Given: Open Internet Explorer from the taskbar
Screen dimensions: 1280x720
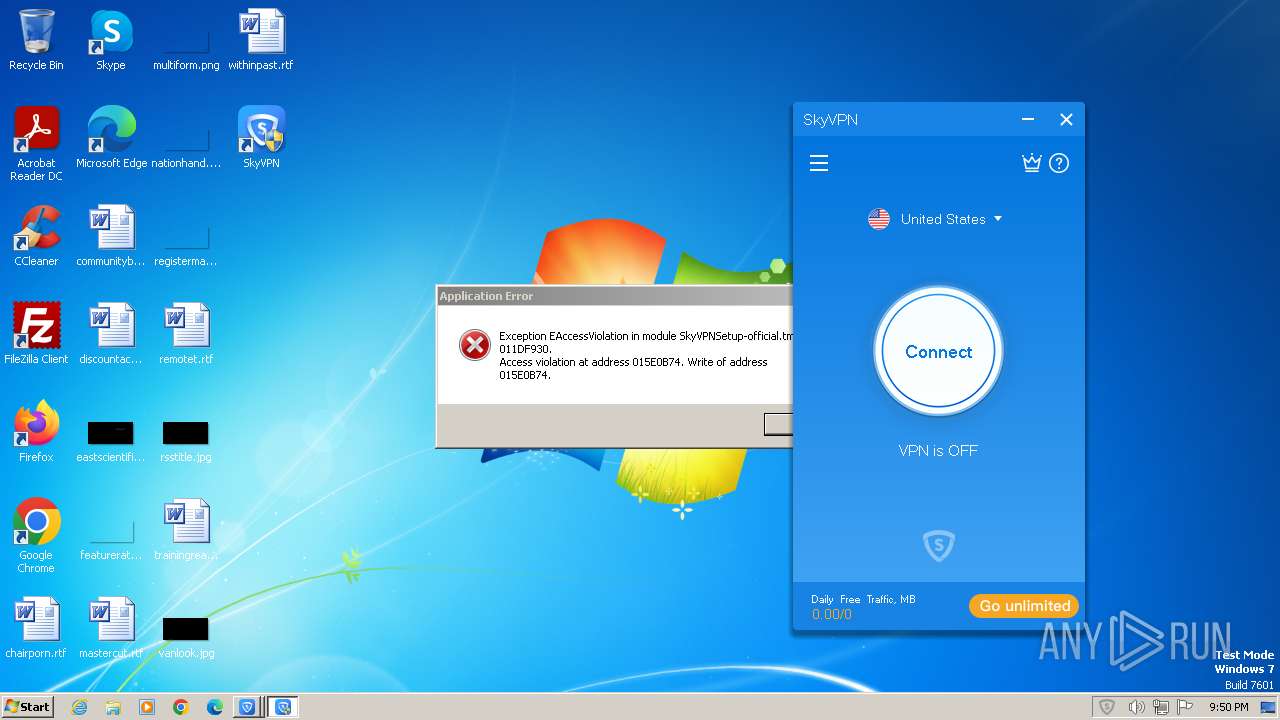Looking at the screenshot, I should coord(79,707).
